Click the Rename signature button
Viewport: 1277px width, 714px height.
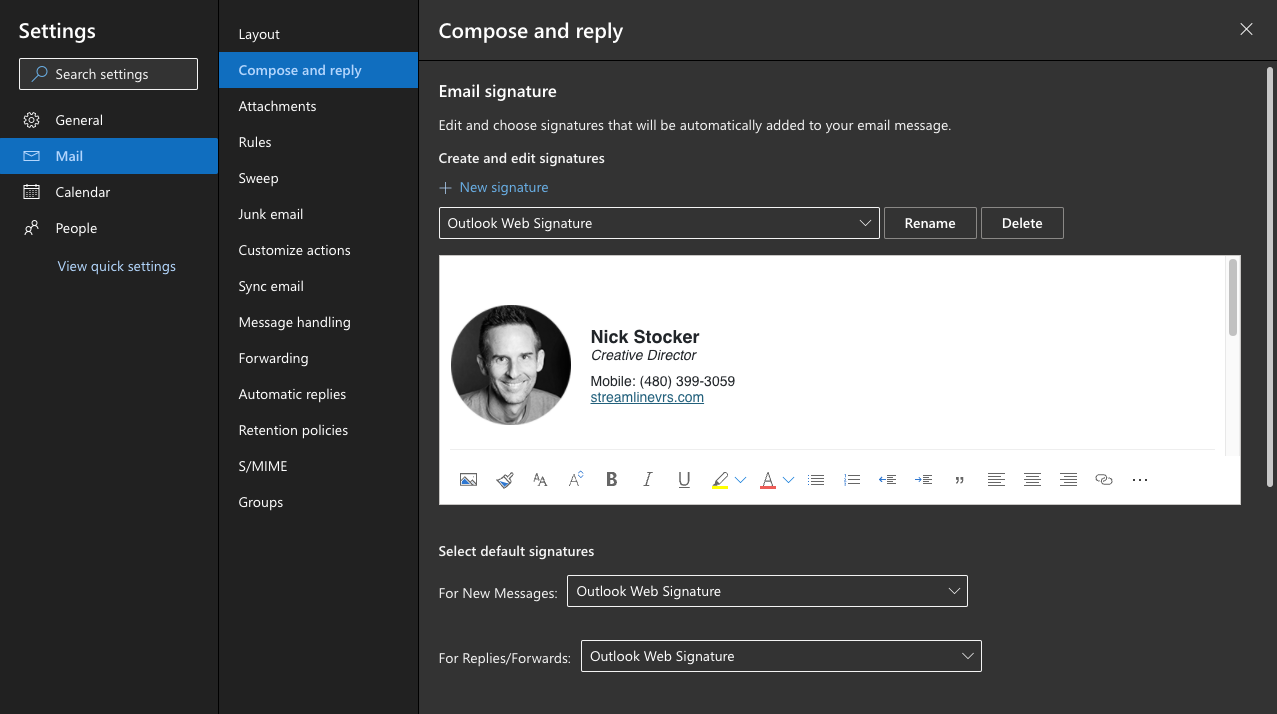point(930,223)
